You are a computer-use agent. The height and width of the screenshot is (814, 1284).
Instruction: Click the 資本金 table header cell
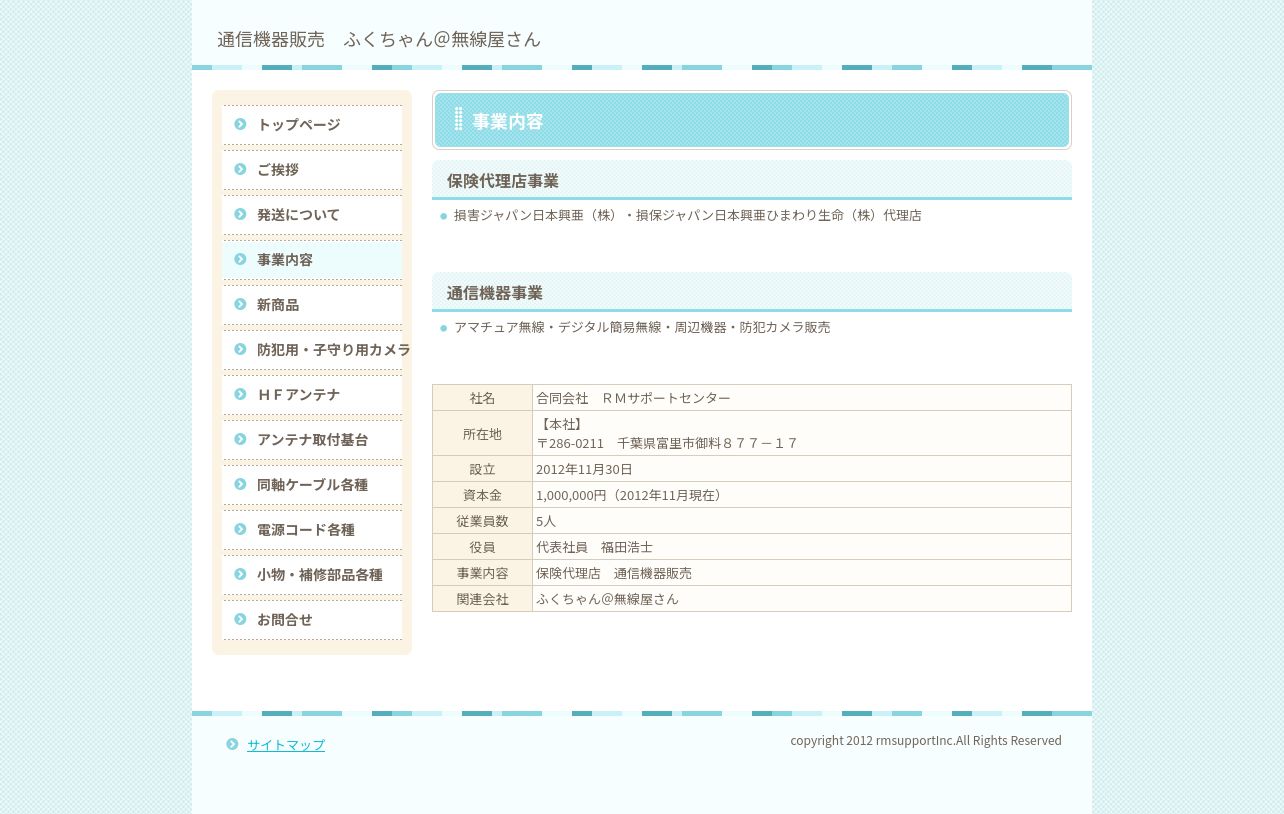point(482,495)
